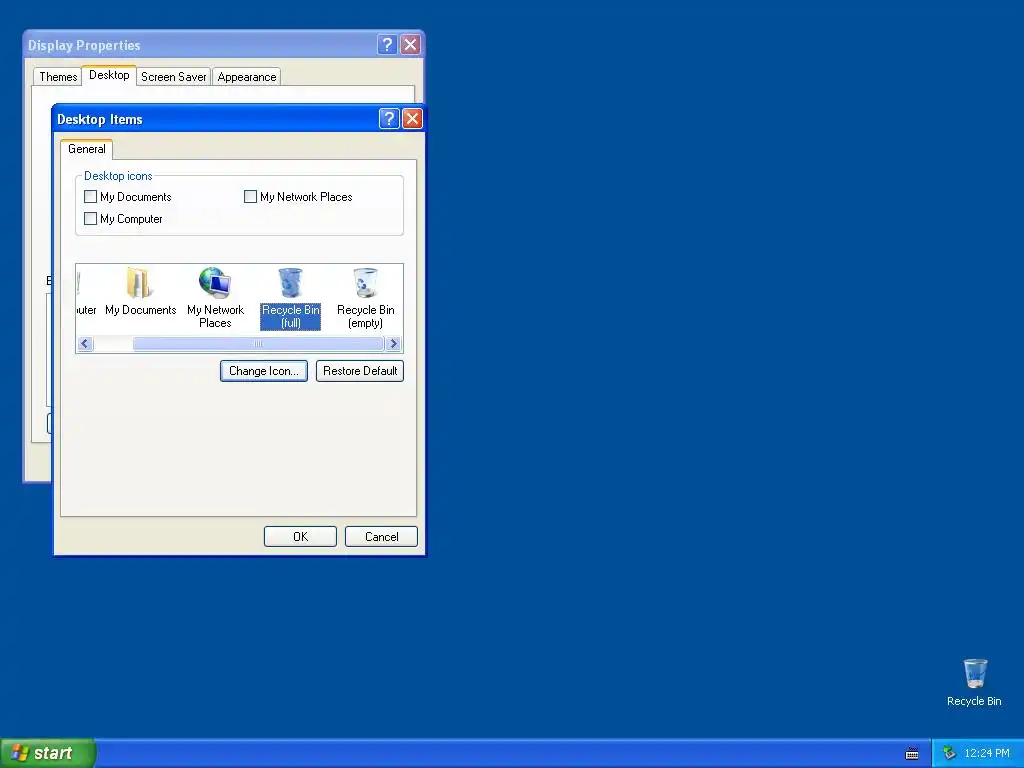Screen dimensions: 1024x768
Task: Enable the My Network Places checkbox
Action: [x=250, y=197]
